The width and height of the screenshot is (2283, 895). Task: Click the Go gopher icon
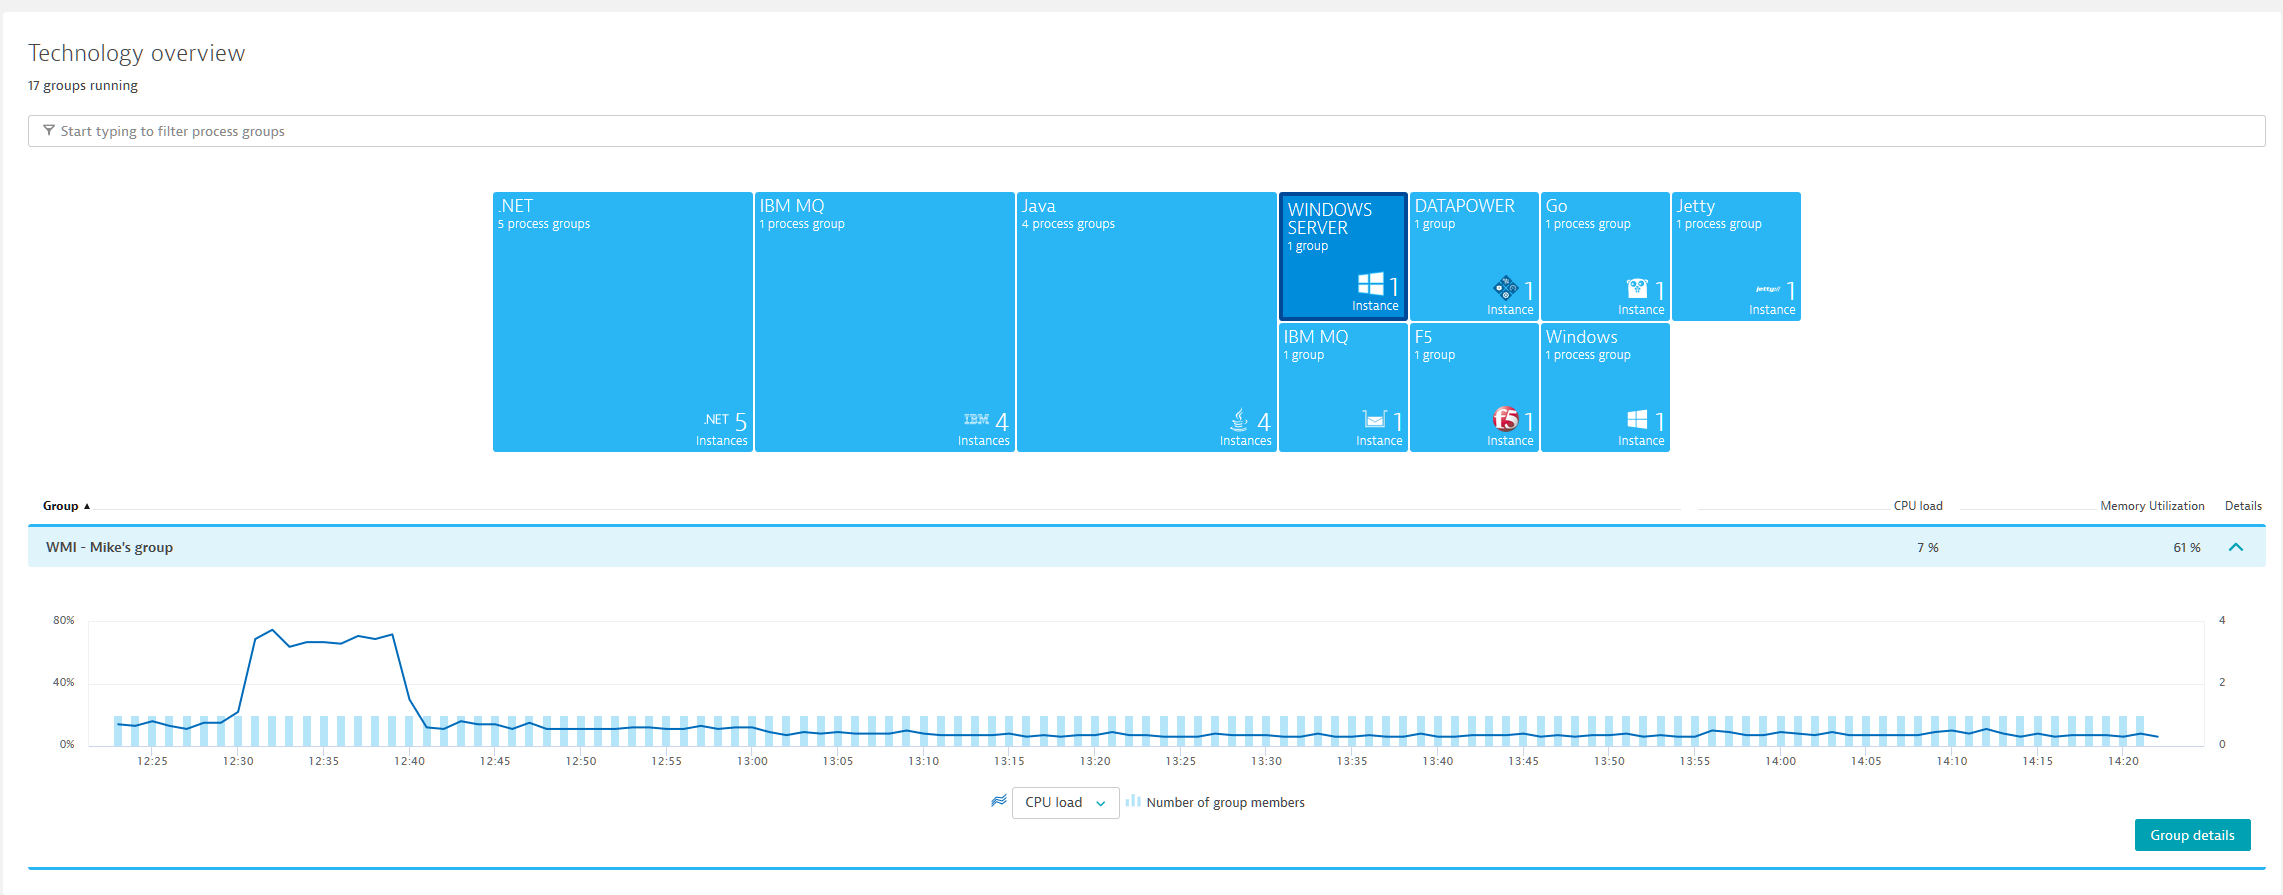click(x=1637, y=289)
